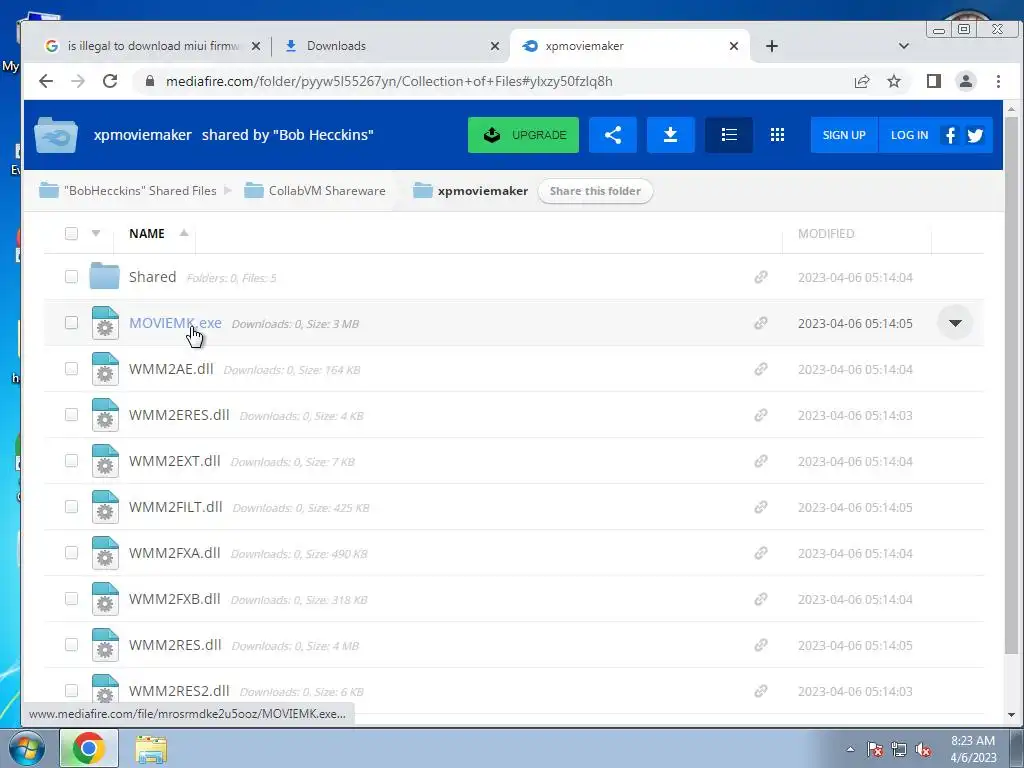The image size is (1024, 768).
Task: Click the page vertical scrollbar
Action: click(1011, 385)
